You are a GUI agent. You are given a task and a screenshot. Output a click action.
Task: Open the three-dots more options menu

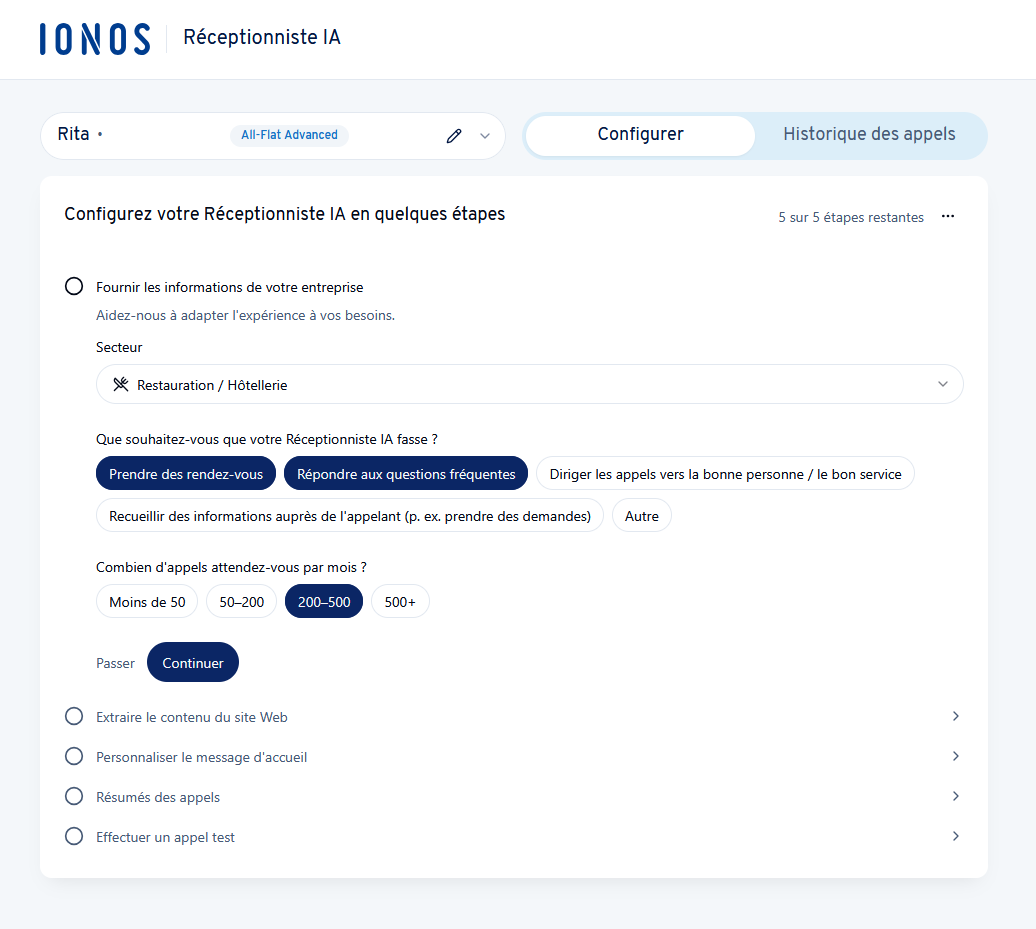tap(948, 216)
